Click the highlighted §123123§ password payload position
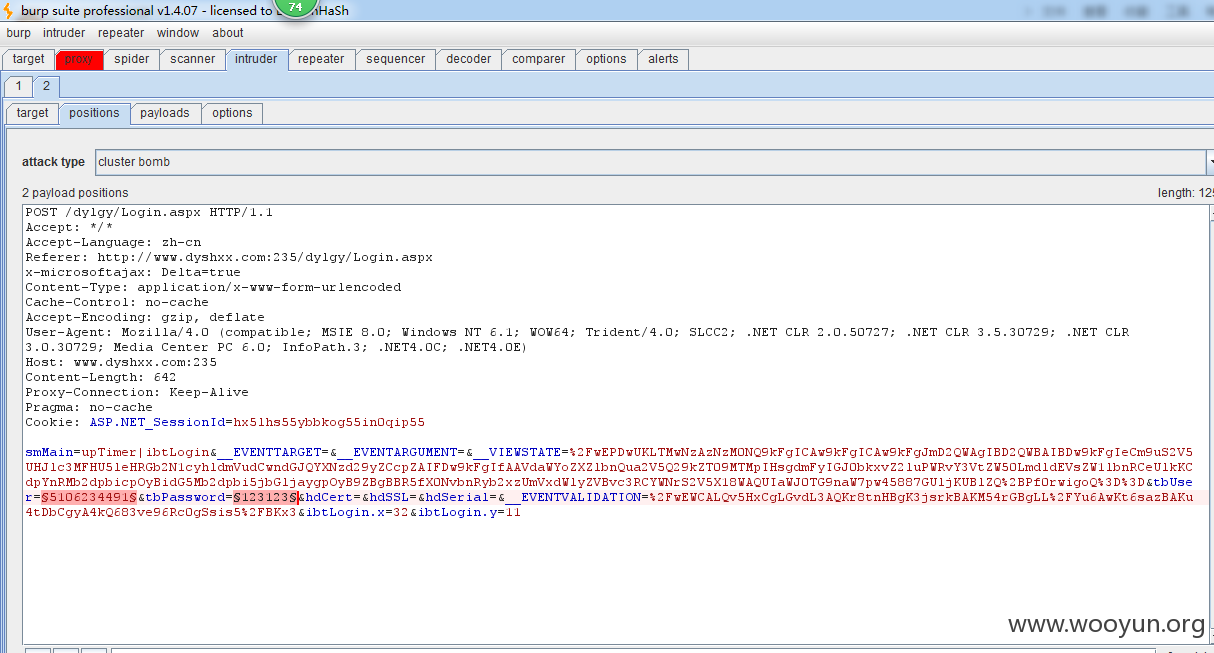 [x=265, y=497]
